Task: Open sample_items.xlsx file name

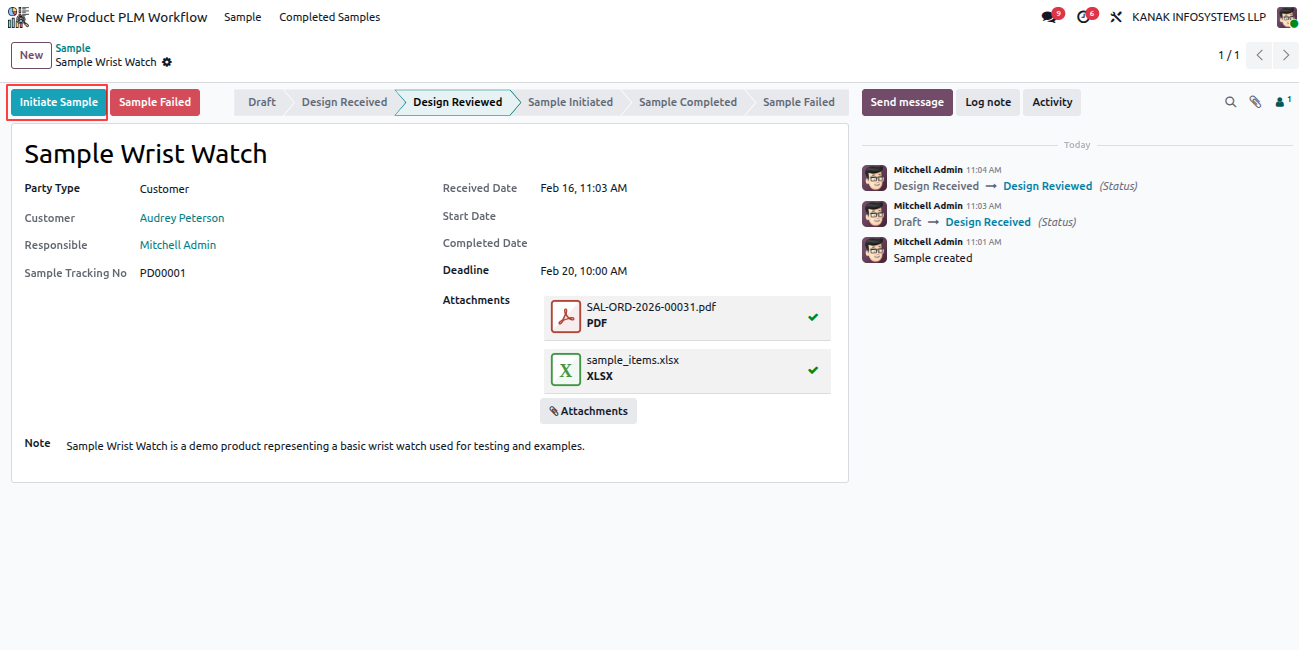Action: 633,360
